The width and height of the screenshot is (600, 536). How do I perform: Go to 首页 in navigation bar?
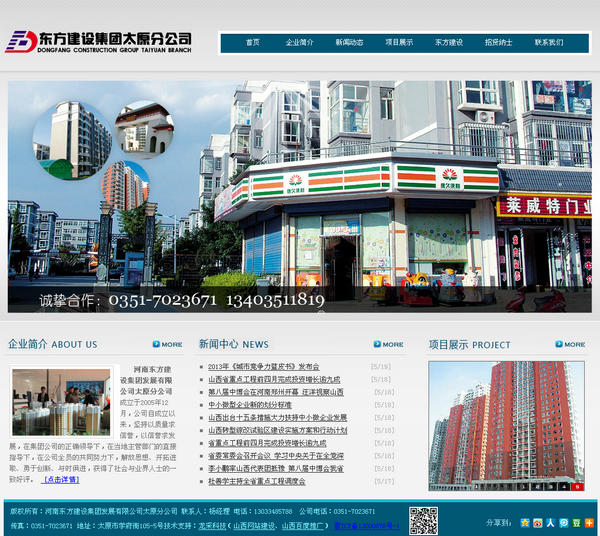pyautogui.click(x=252, y=43)
